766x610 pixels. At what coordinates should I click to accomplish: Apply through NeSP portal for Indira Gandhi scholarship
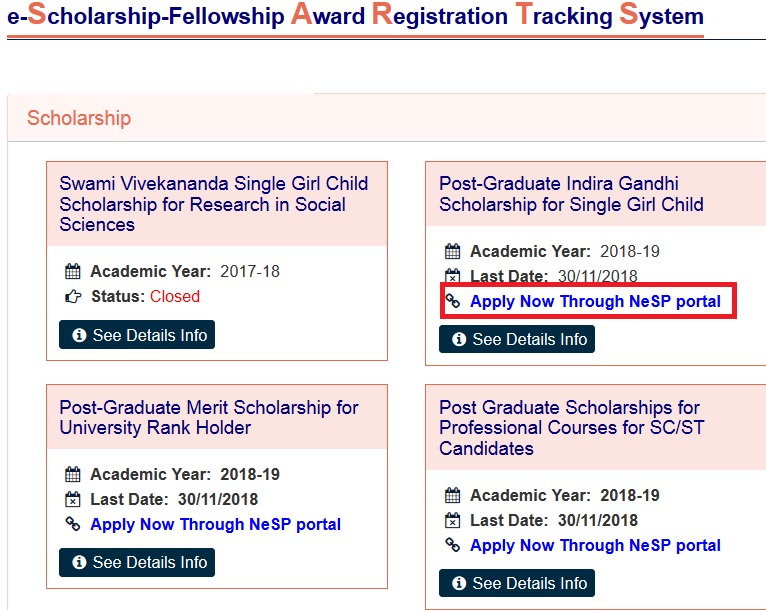(x=595, y=301)
